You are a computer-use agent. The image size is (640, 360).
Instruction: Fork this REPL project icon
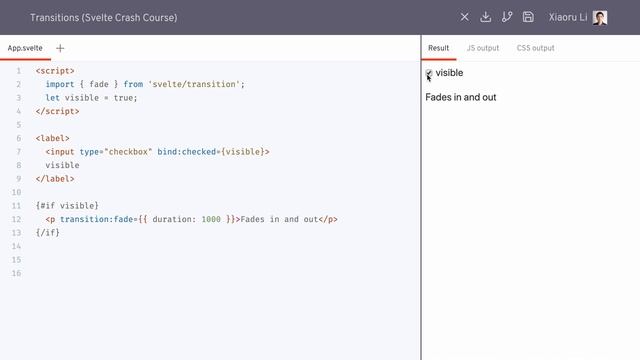[507, 17]
